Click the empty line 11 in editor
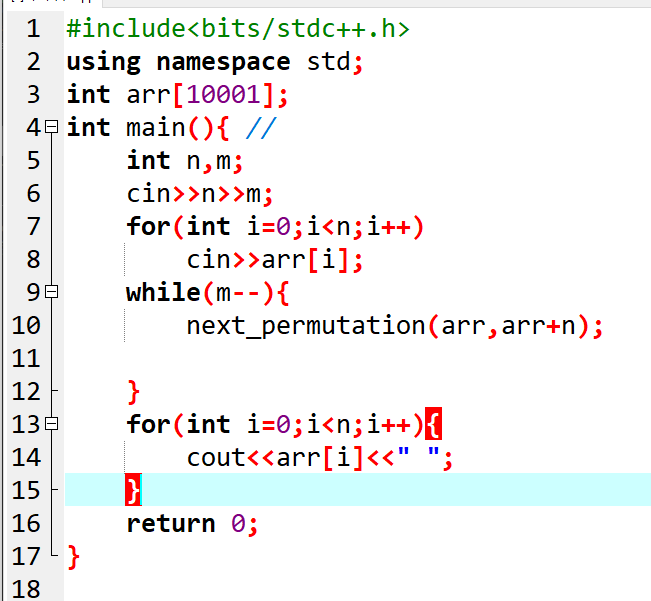 pyautogui.click(x=350, y=359)
